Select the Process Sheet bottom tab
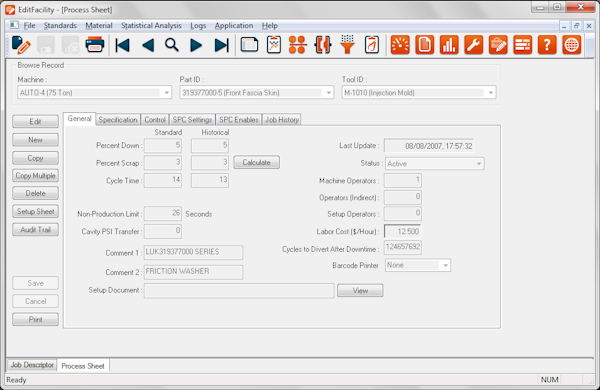 pos(83,366)
